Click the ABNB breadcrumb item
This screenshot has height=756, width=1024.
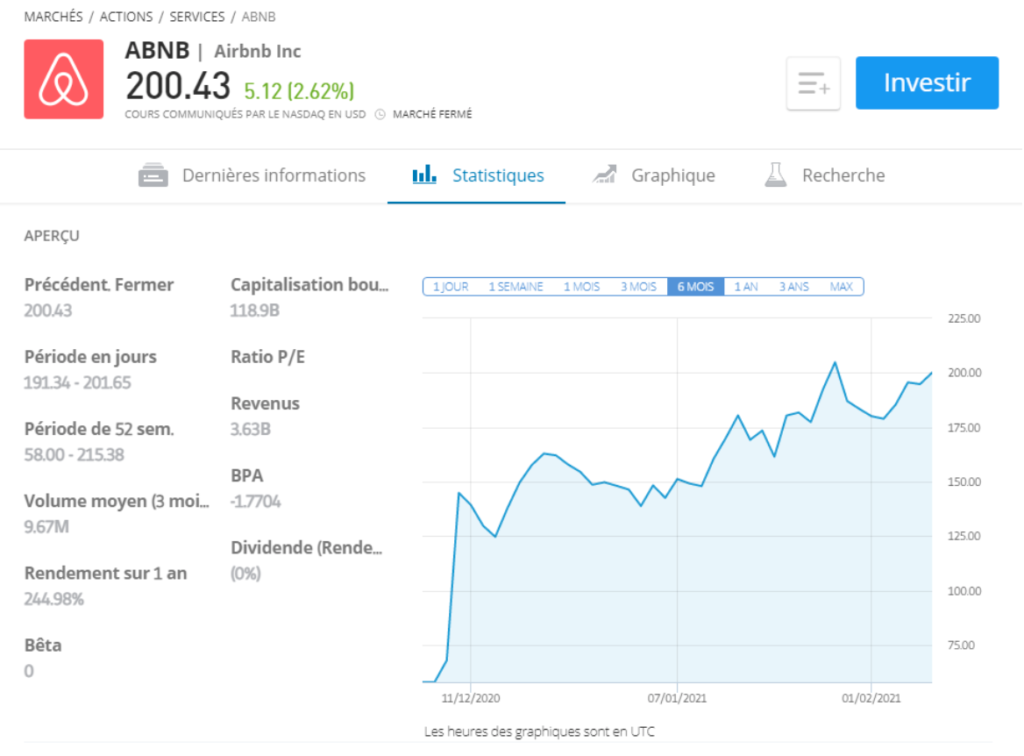(x=259, y=16)
